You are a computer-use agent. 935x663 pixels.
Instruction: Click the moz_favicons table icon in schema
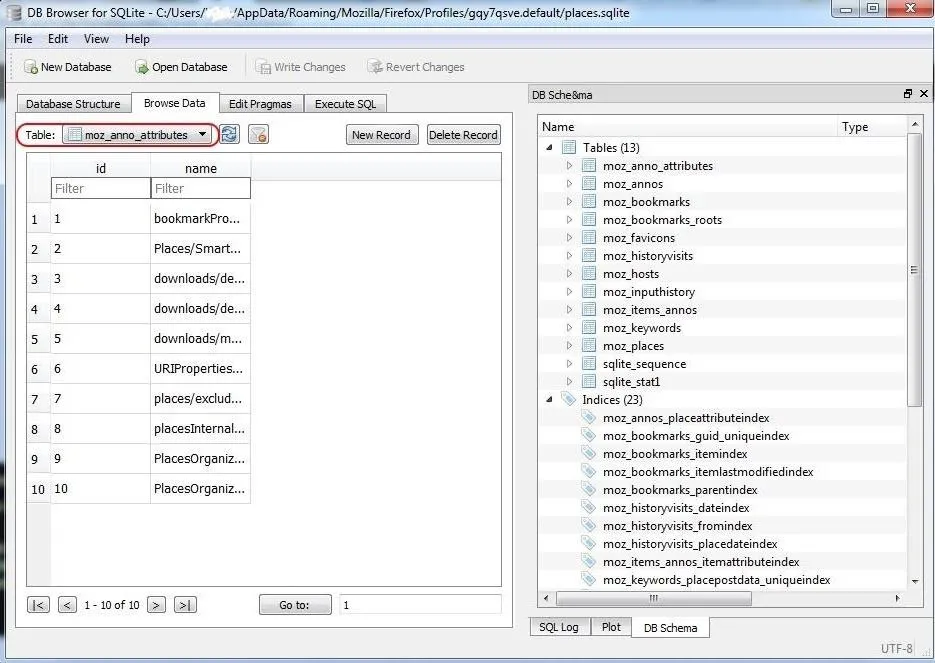589,237
